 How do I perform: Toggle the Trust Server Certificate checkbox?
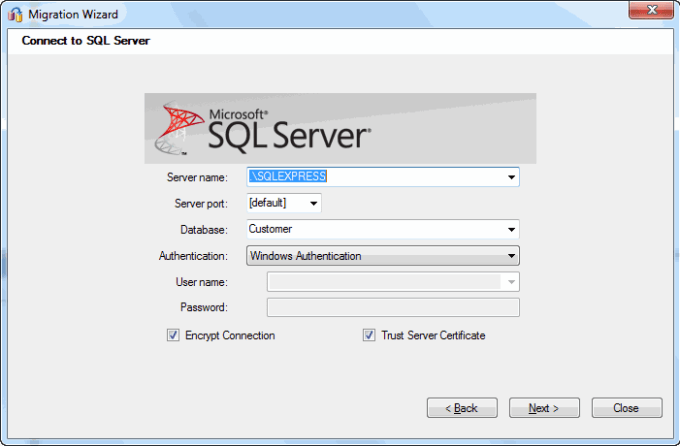click(x=369, y=335)
